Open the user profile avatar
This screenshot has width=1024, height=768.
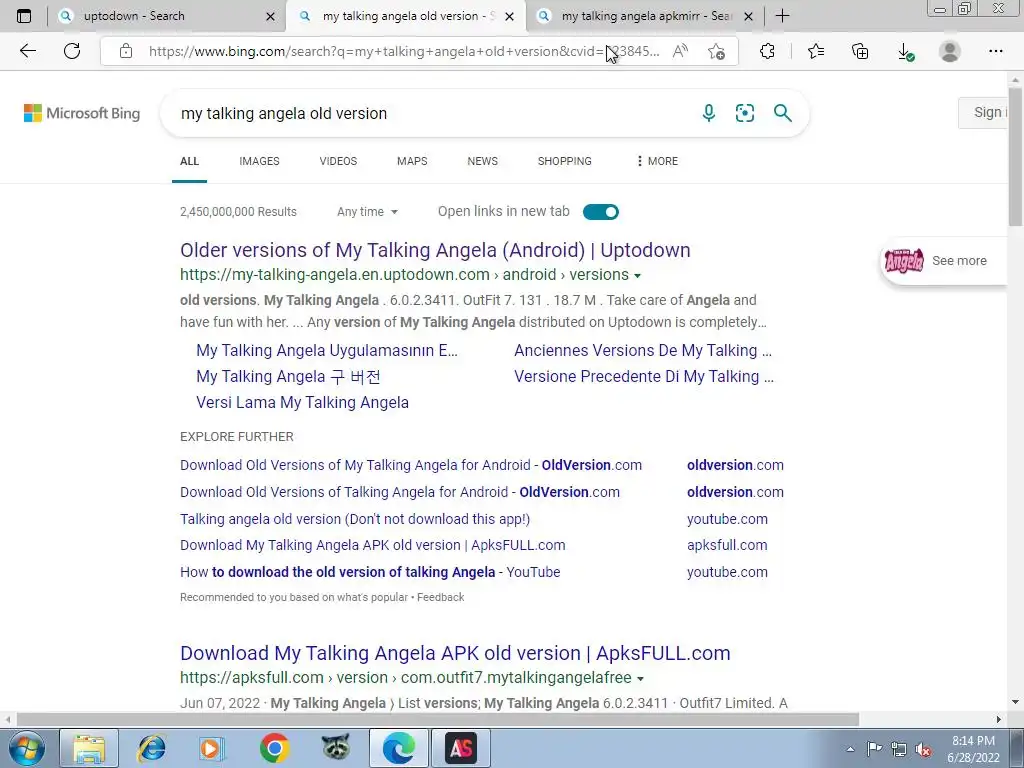(x=949, y=51)
